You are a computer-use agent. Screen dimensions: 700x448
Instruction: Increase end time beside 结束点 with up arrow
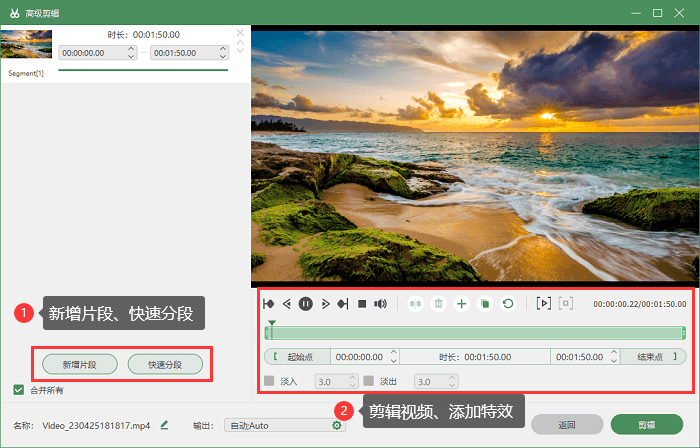(x=614, y=353)
